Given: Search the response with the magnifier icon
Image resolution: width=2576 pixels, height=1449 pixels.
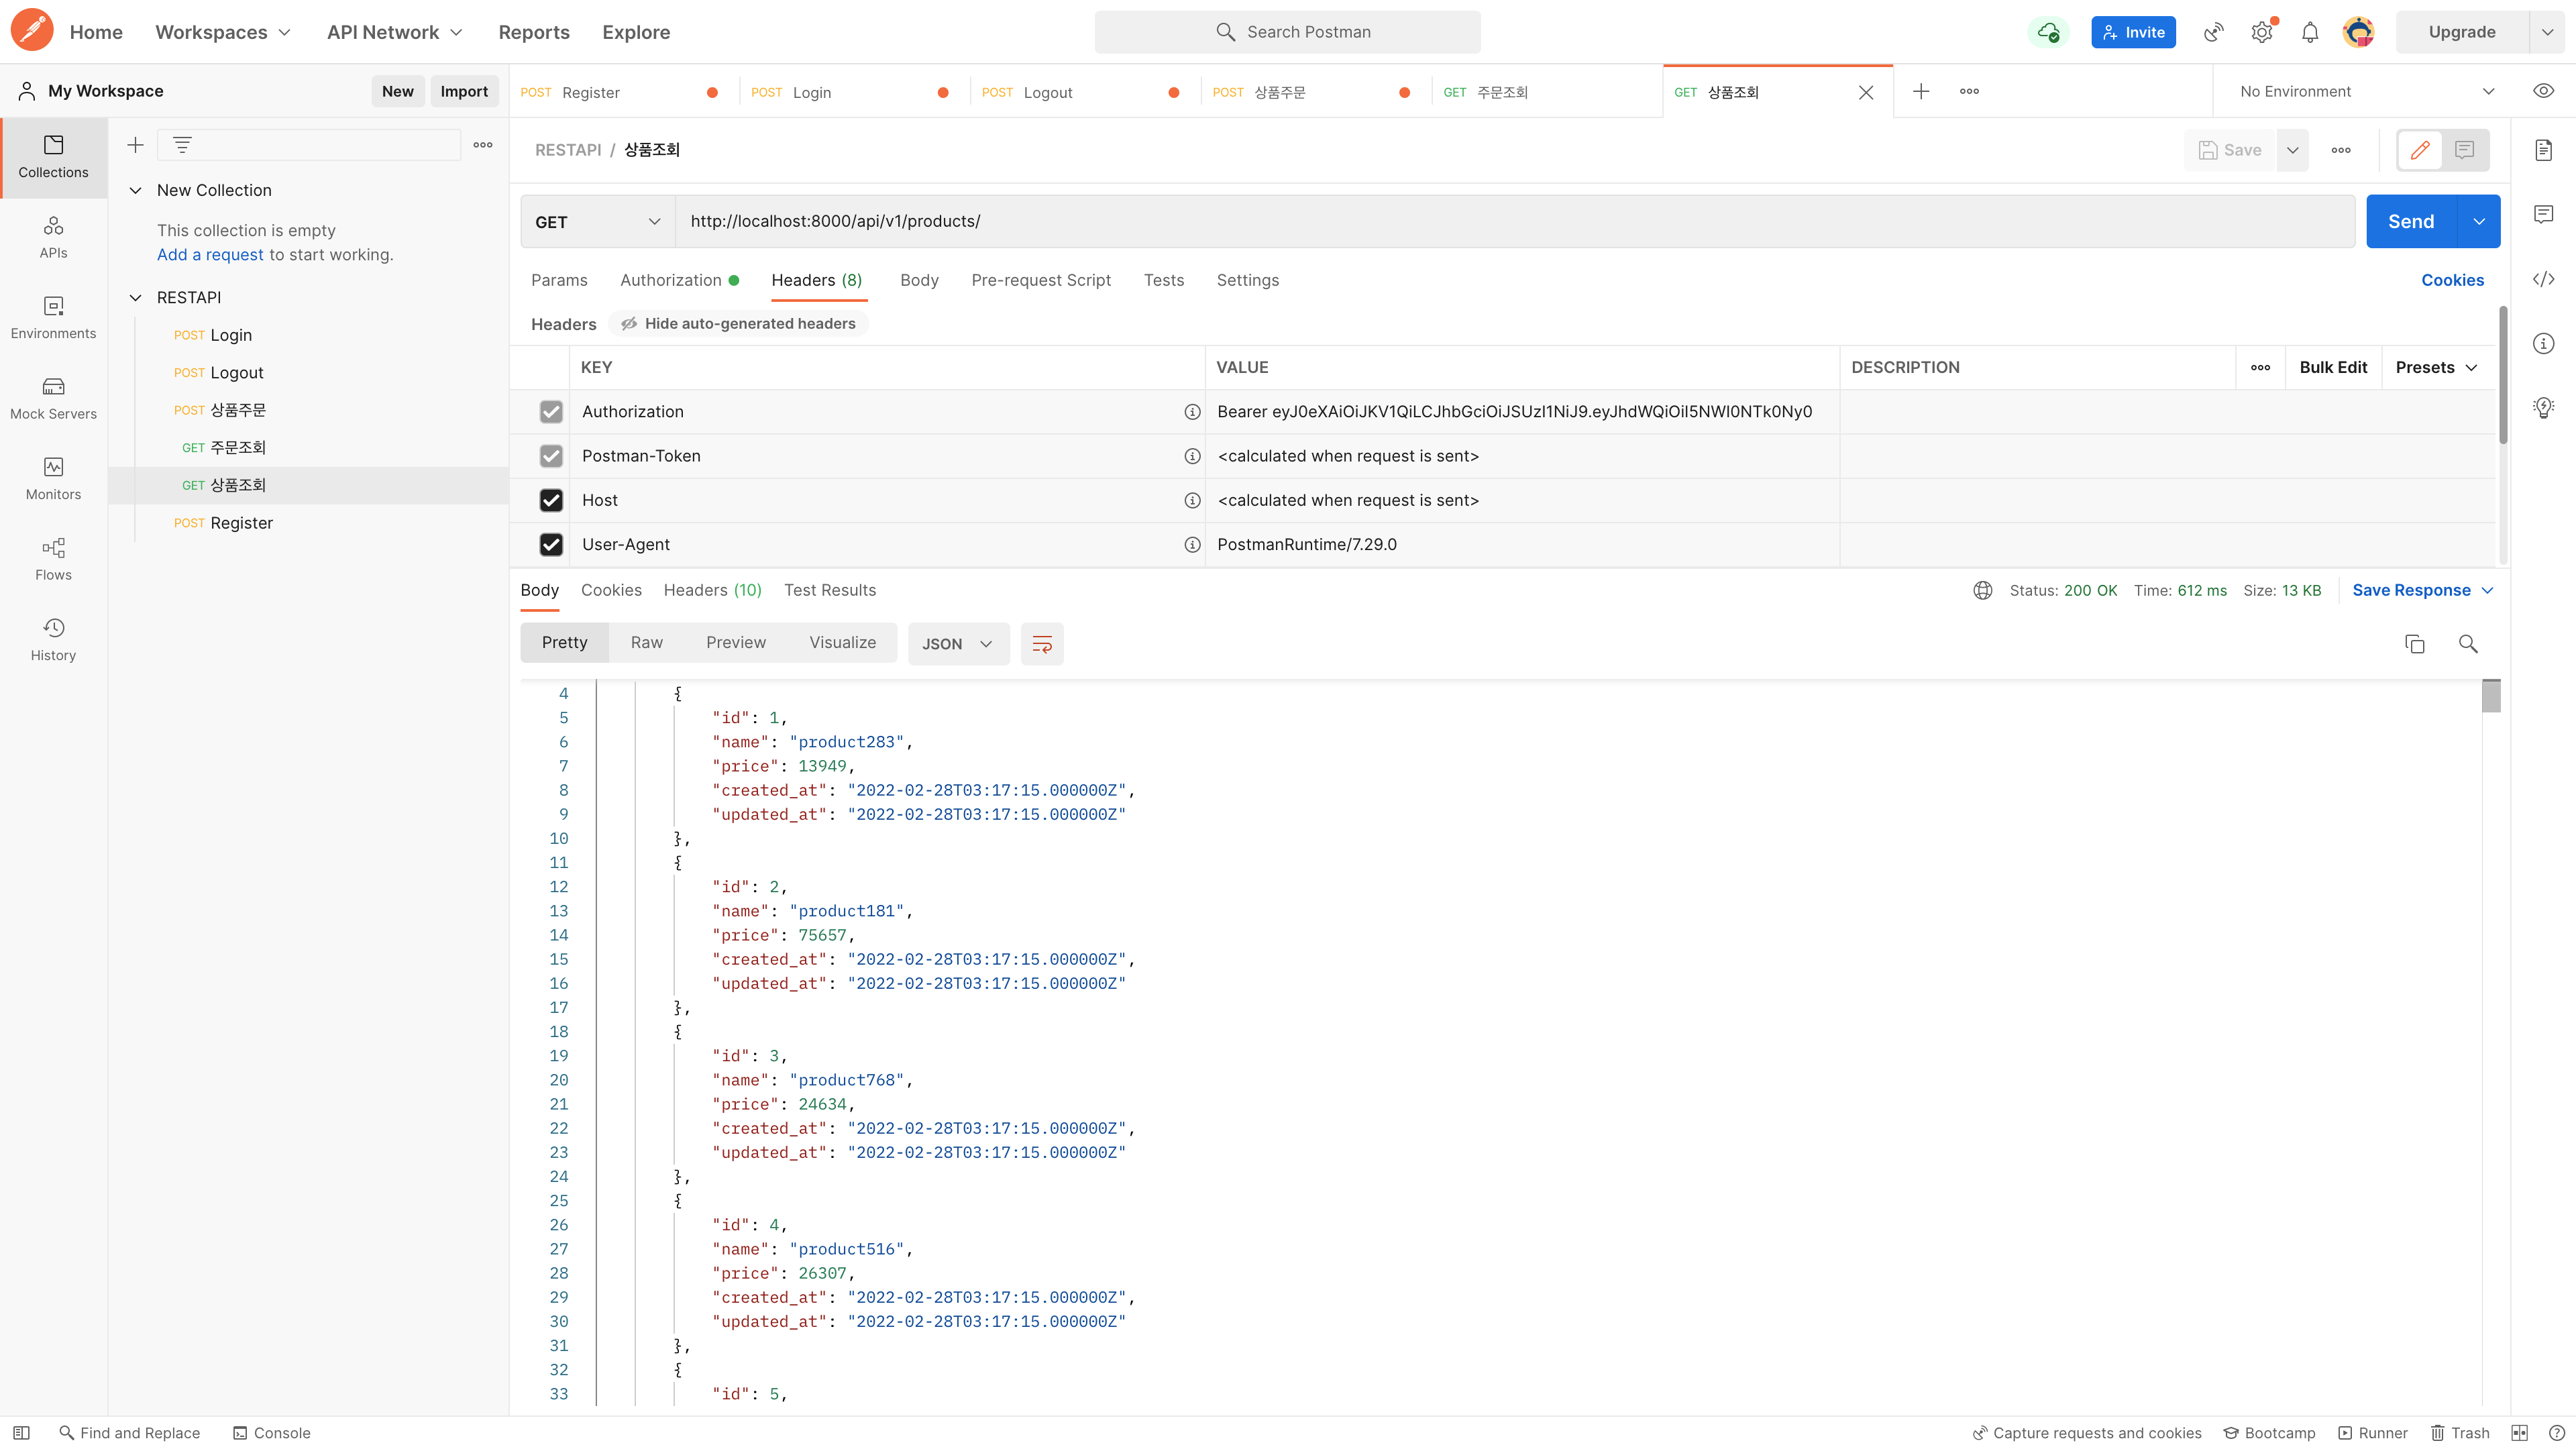Looking at the screenshot, I should point(2467,643).
